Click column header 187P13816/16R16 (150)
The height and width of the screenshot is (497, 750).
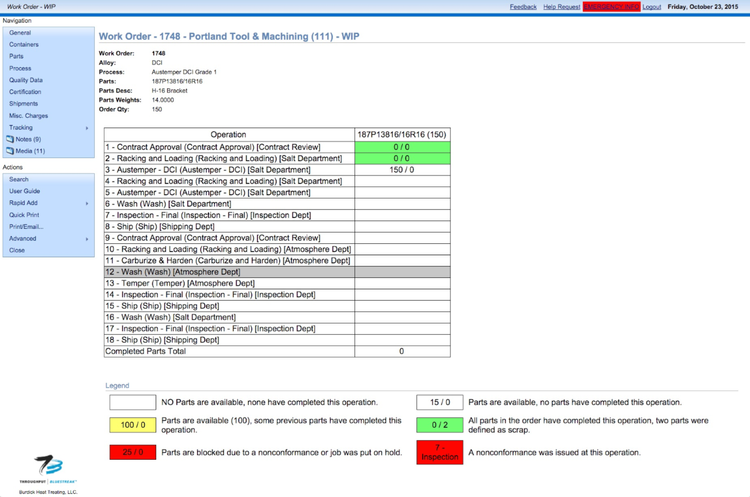tap(402, 135)
